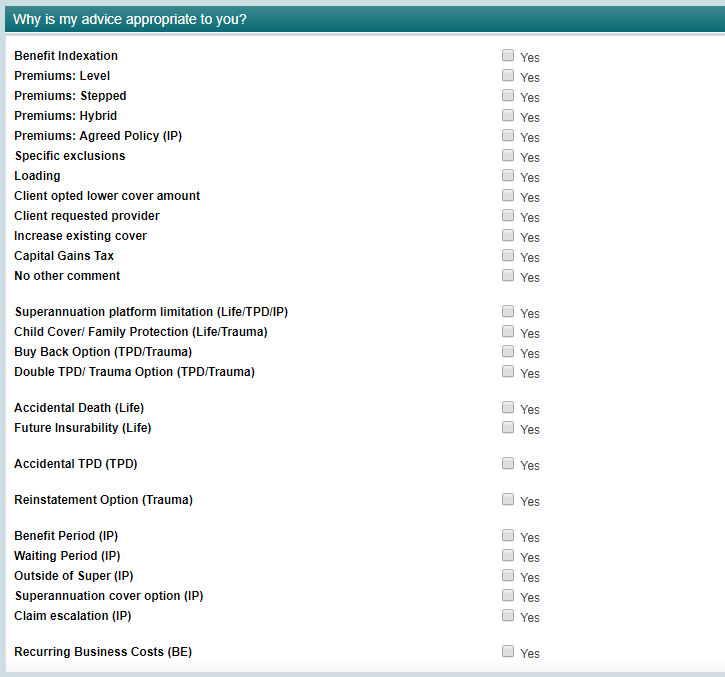Click the 'Client opted lower cover amount' label
The width and height of the screenshot is (725, 677).
tap(107, 196)
